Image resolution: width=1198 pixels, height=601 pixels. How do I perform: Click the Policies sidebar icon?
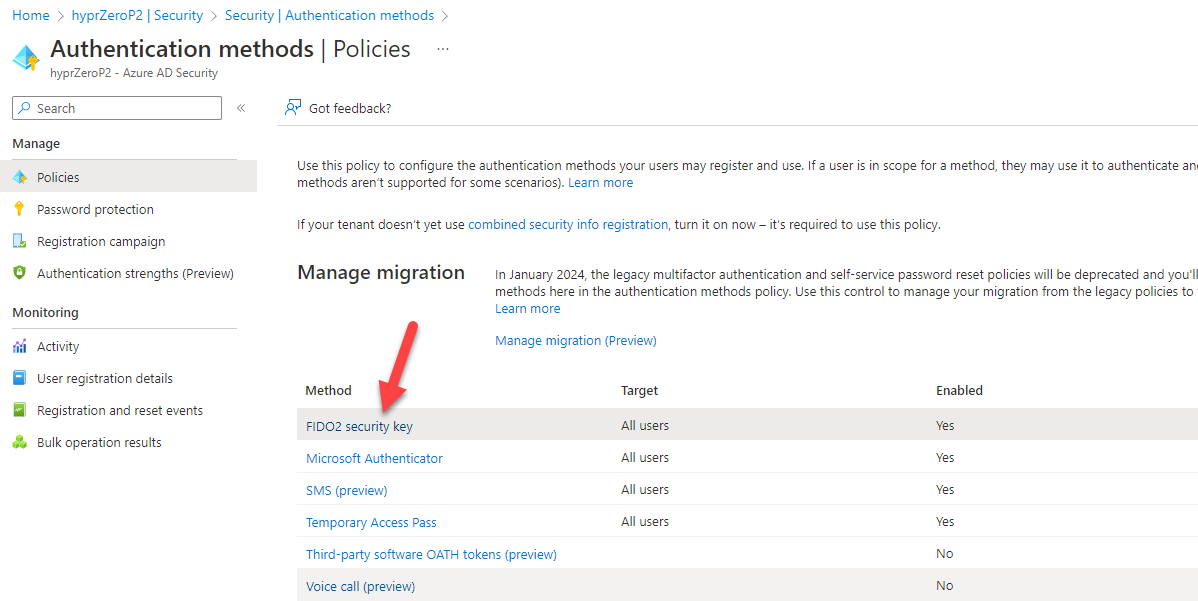(19, 177)
